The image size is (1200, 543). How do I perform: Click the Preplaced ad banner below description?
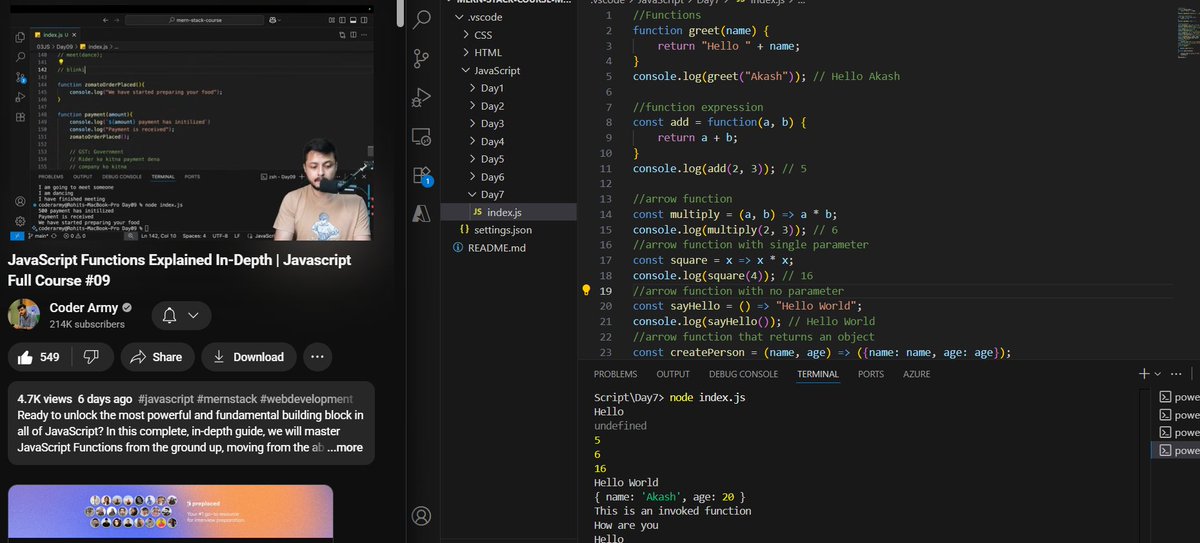click(170, 513)
